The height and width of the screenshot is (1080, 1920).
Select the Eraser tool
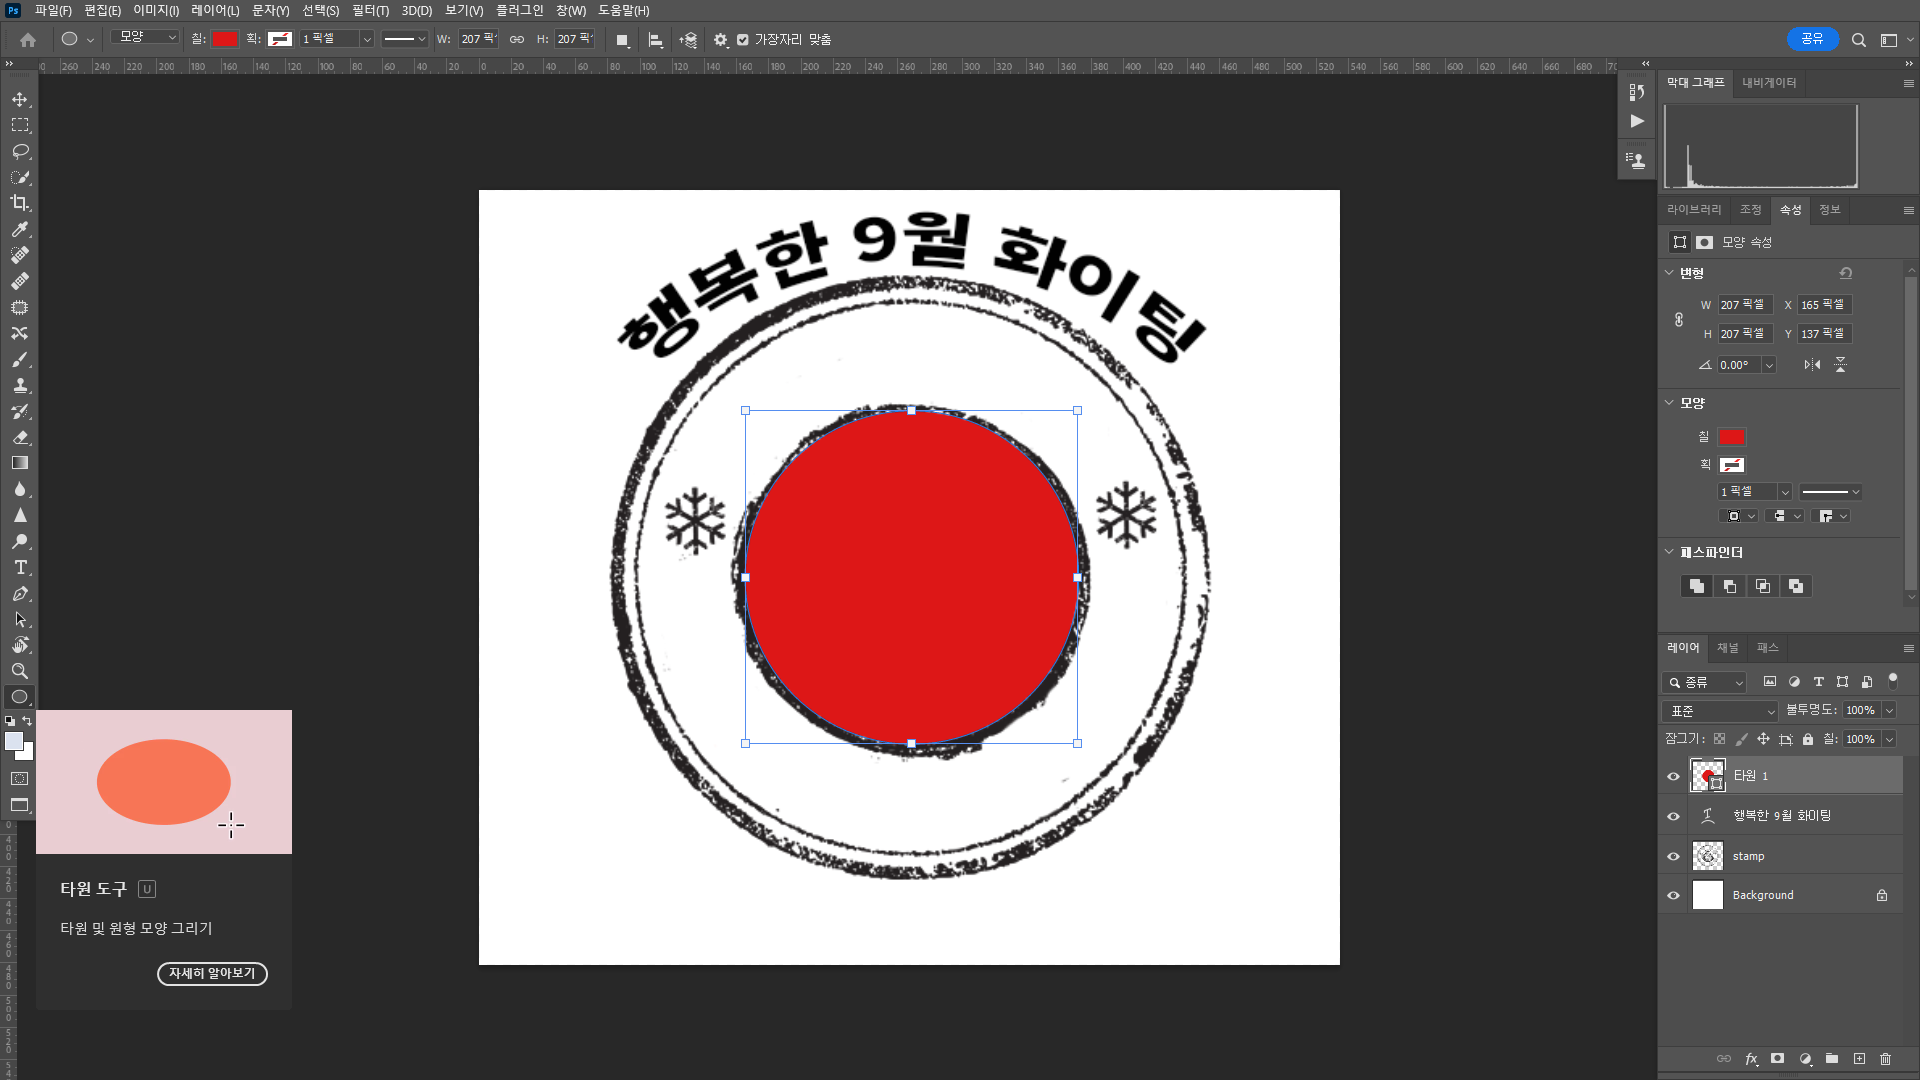[x=20, y=437]
